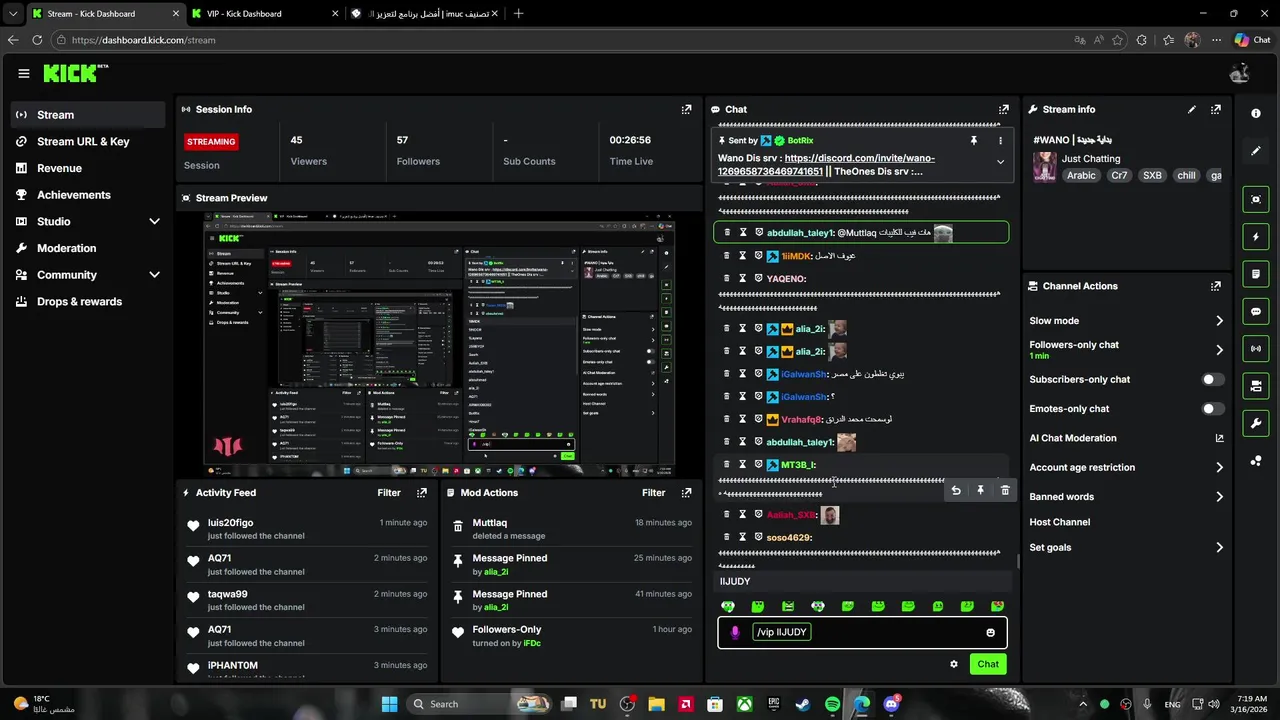This screenshot has height=720, width=1280.
Task: Pop out the Chat panel
Action: 1004,109
